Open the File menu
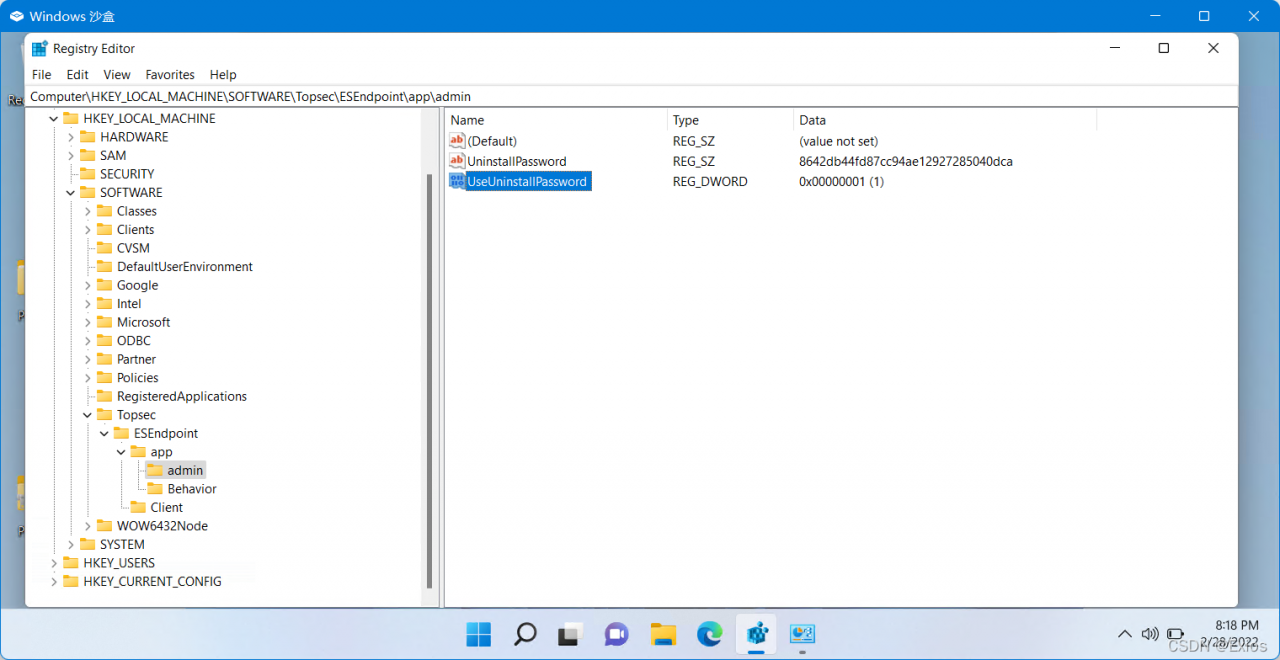The width and height of the screenshot is (1280, 660). point(42,75)
